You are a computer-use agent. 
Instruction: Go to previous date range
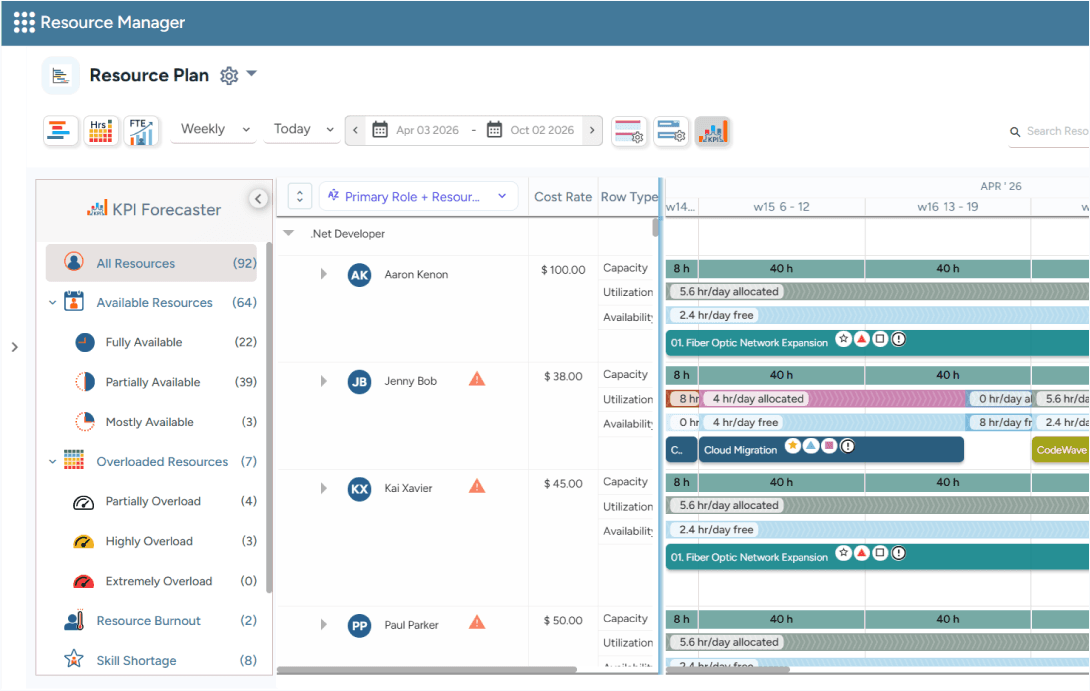coord(355,130)
